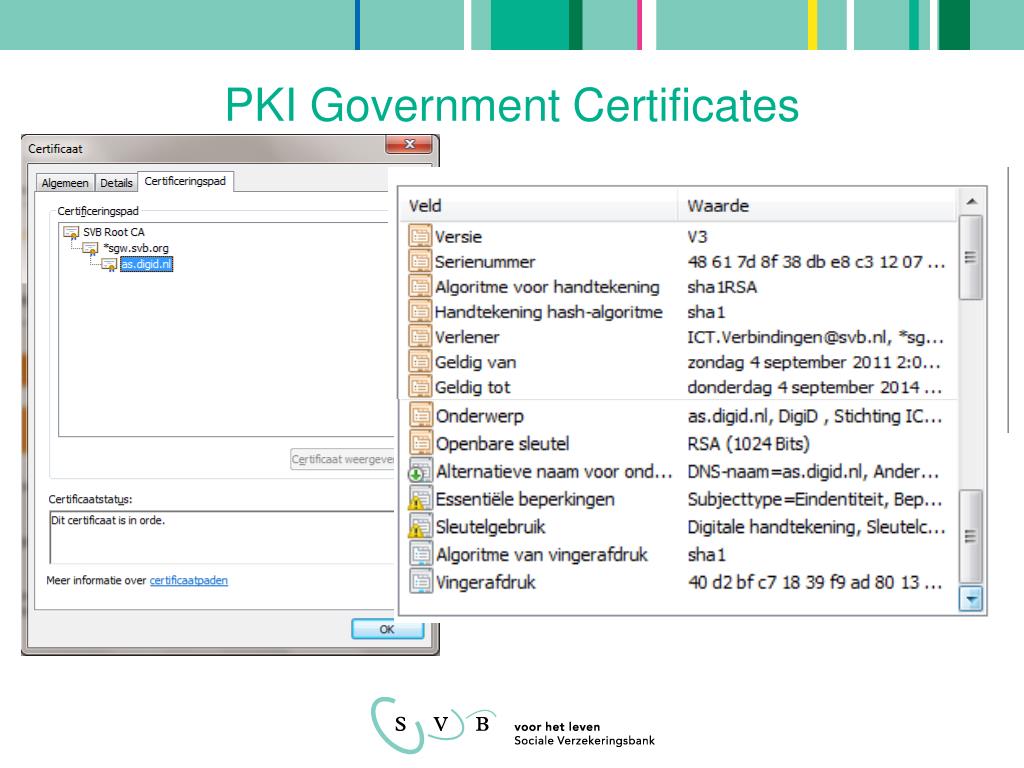Click icon beside Algoritme van vingerafdruk
This screenshot has height=768, width=1024.
[421, 554]
